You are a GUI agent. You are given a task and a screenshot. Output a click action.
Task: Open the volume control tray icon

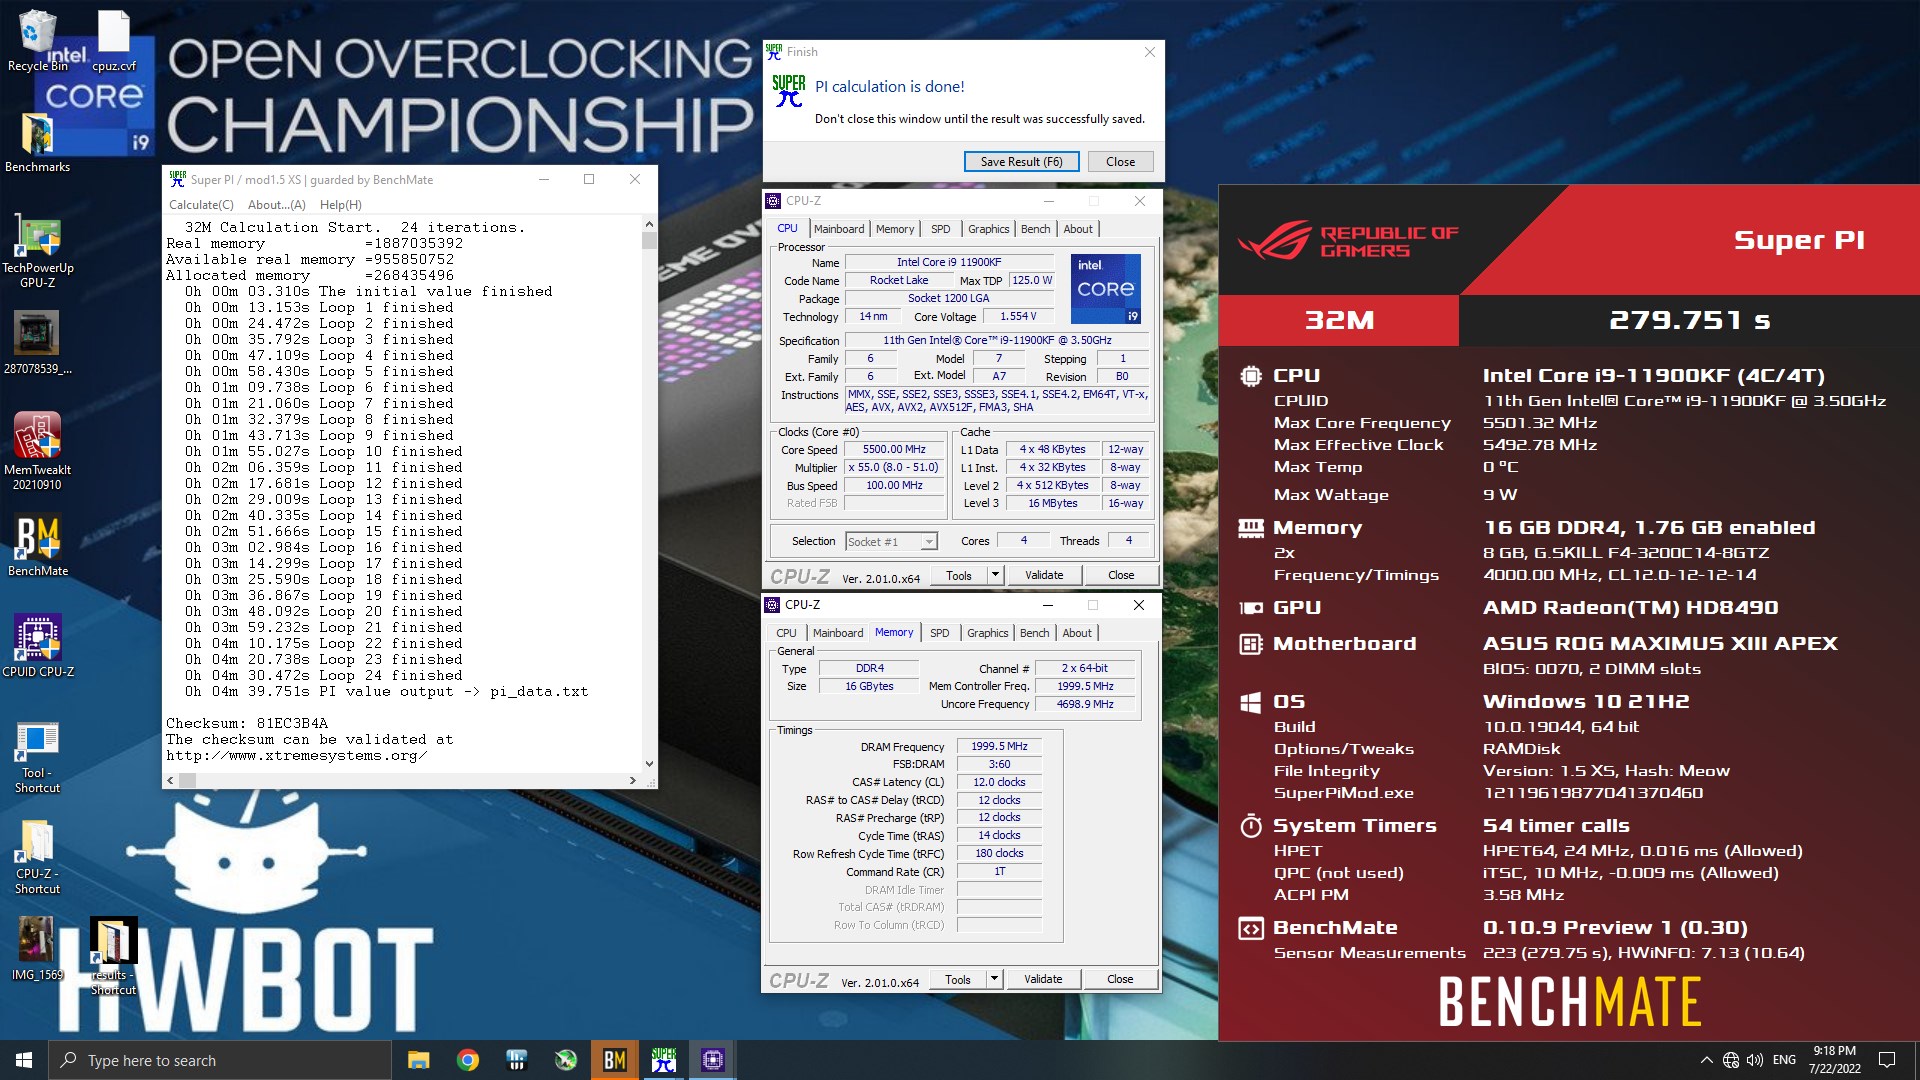(1755, 1060)
